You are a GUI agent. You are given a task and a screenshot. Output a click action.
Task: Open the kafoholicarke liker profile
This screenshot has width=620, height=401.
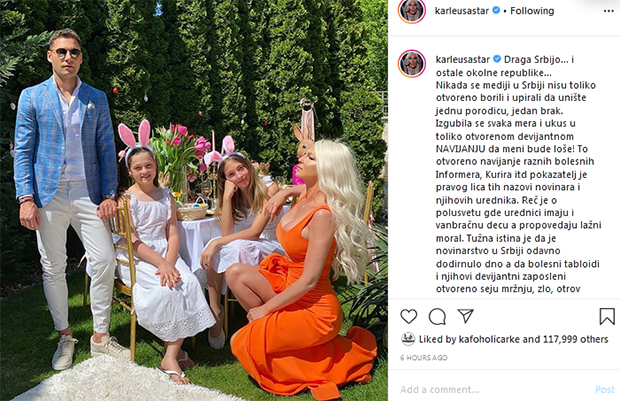[489, 339]
